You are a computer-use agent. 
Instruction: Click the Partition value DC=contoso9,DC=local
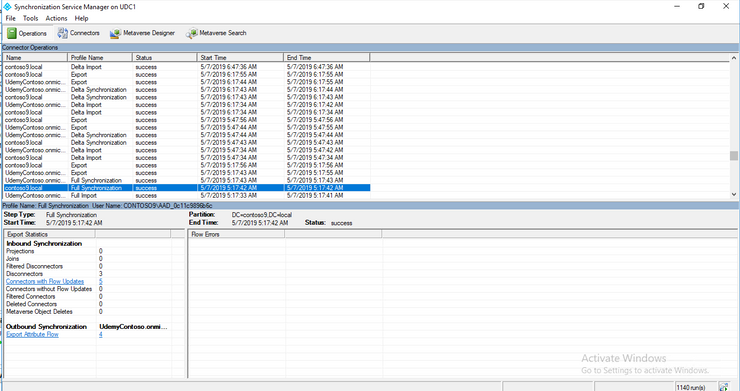261,215
